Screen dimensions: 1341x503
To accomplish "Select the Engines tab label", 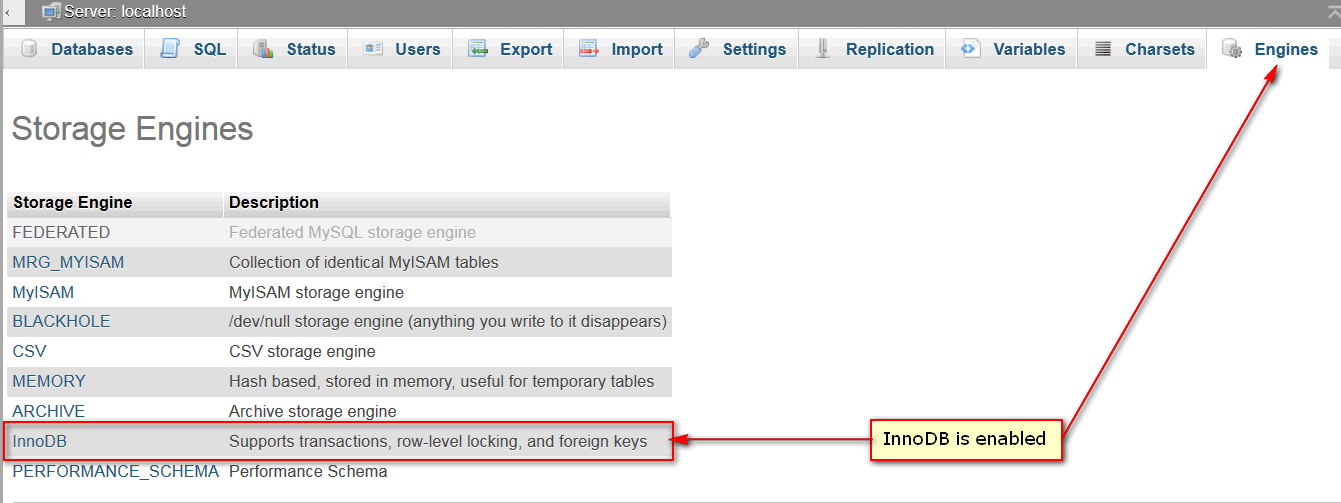I will pyautogui.click(x=1286, y=49).
